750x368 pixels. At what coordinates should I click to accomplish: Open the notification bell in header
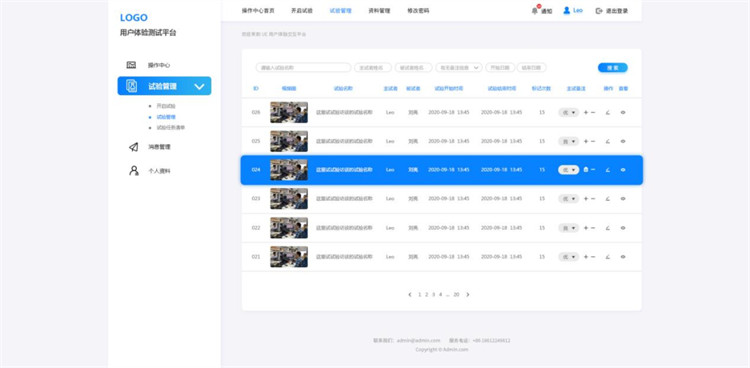pyautogui.click(x=535, y=11)
